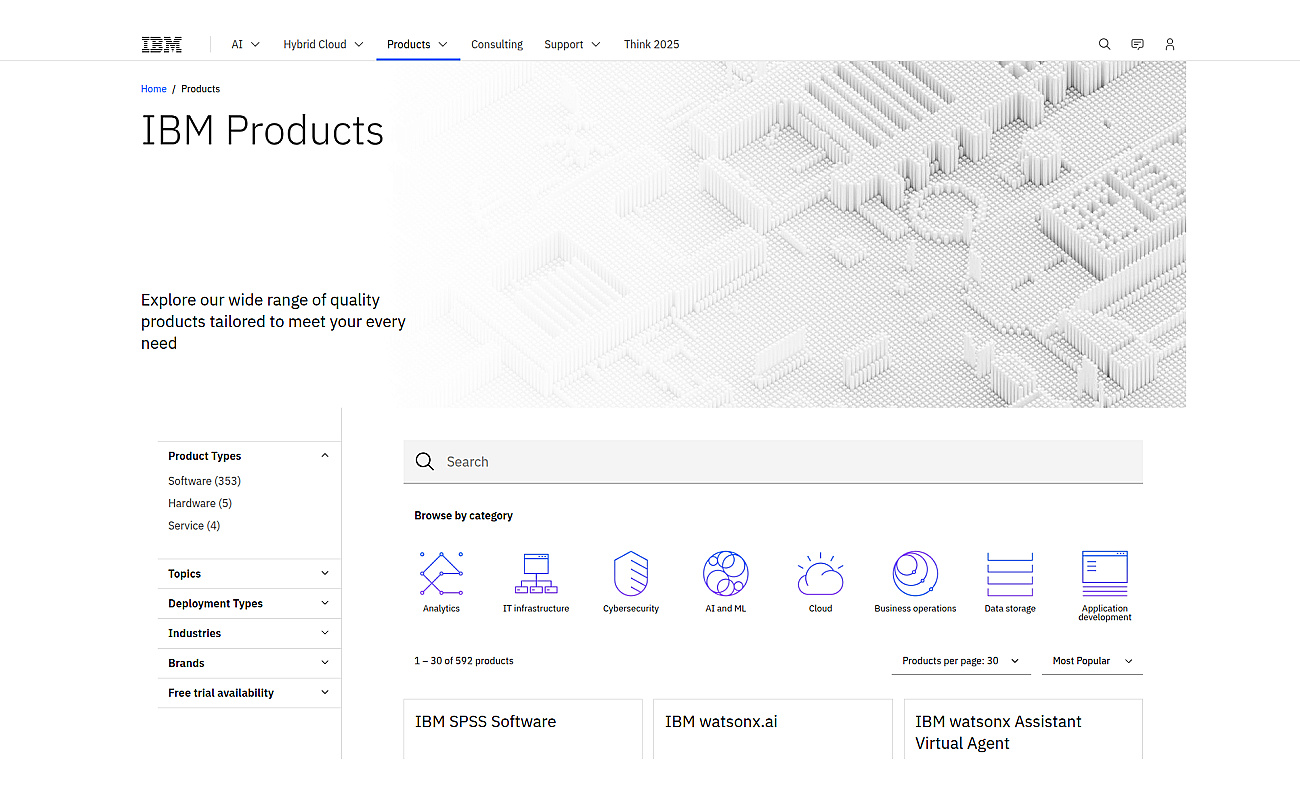The image size is (1300, 788).
Task: Click the 'Browse by category' heading
Action: click(x=464, y=516)
